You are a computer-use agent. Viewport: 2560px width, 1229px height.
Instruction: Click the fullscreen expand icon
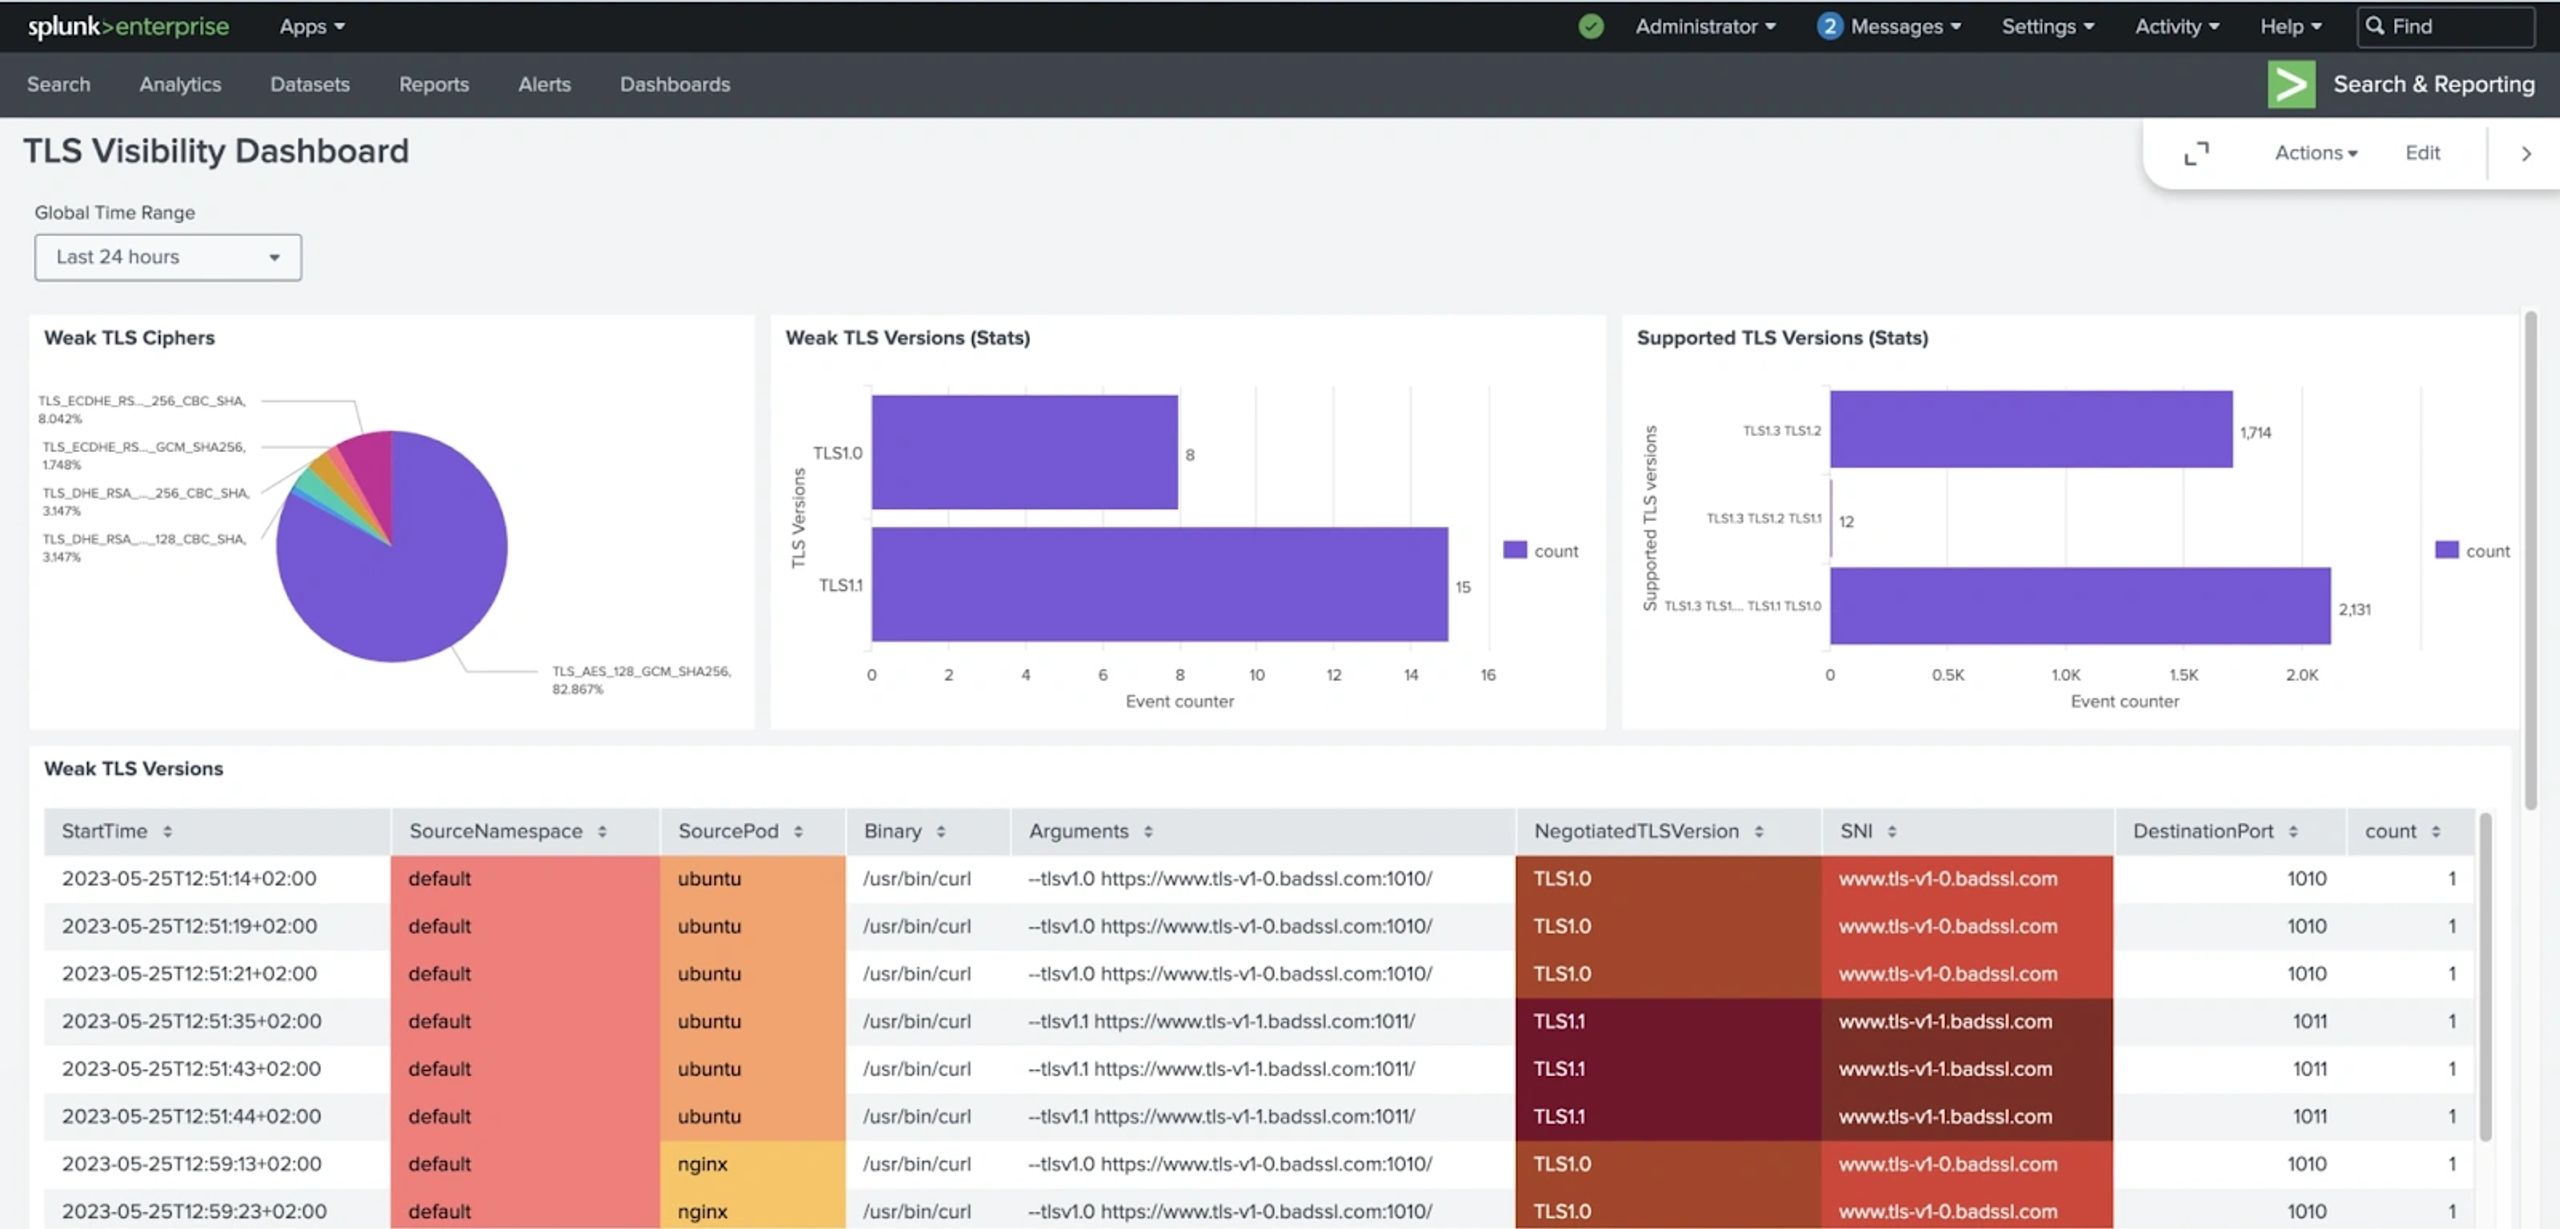click(2196, 153)
